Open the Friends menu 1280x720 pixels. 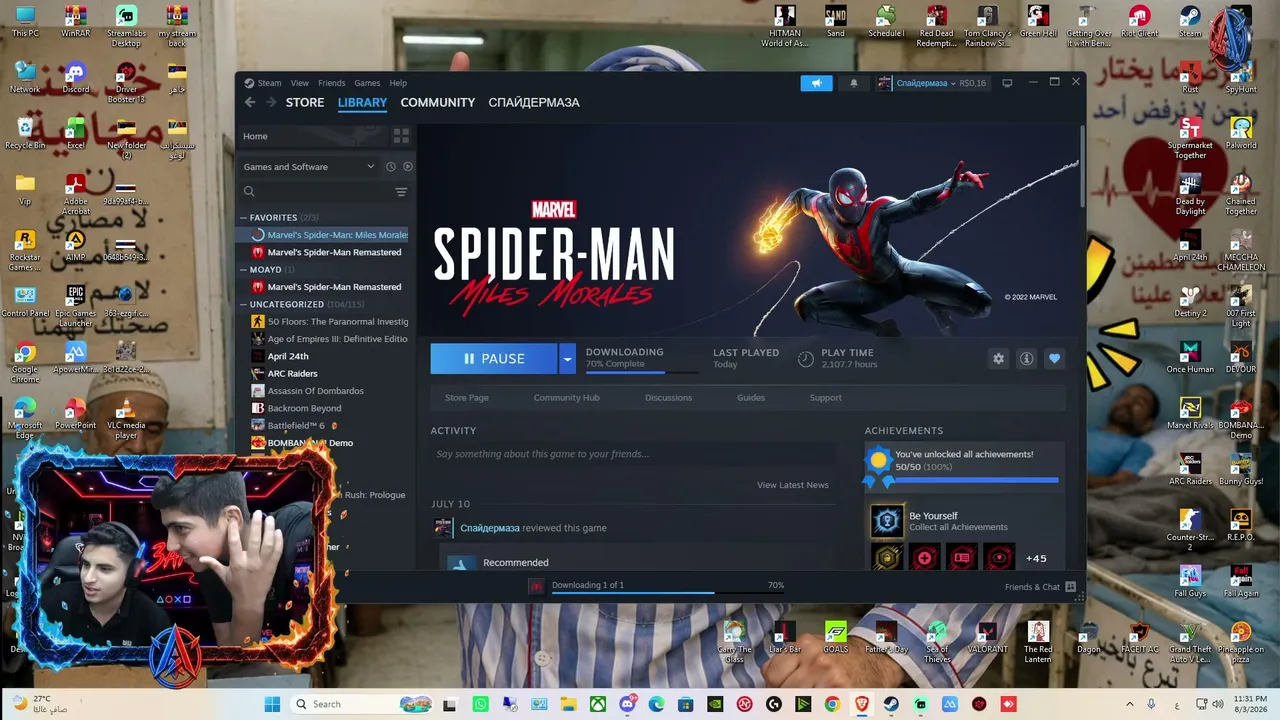pos(332,83)
